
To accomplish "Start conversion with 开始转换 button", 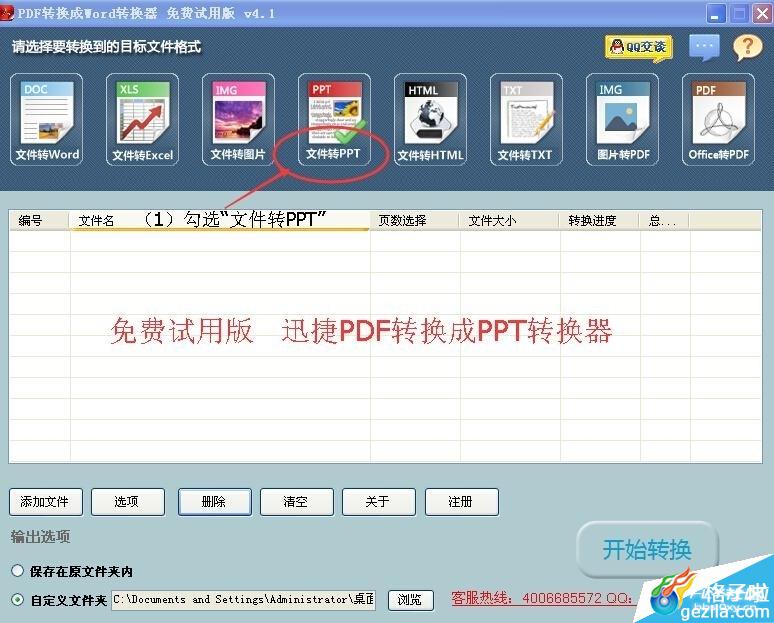I will coord(647,549).
